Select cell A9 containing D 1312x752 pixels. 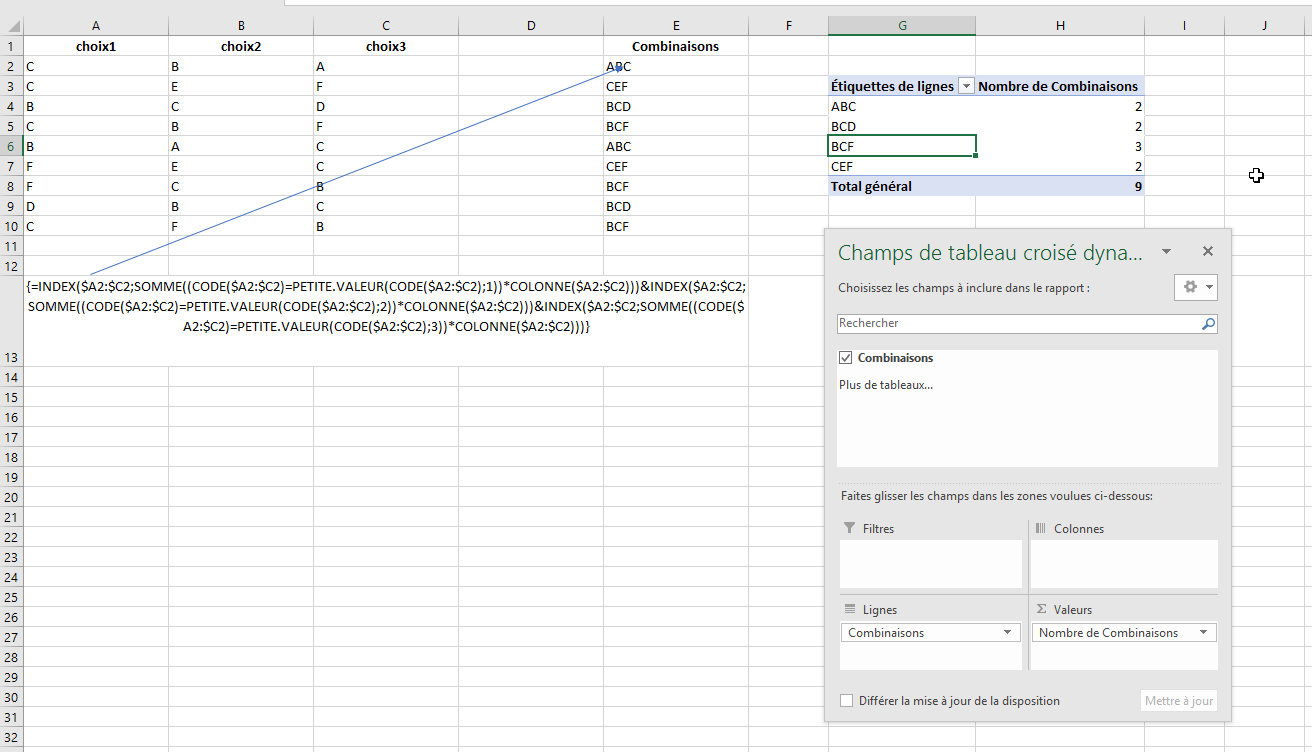coord(96,206)
